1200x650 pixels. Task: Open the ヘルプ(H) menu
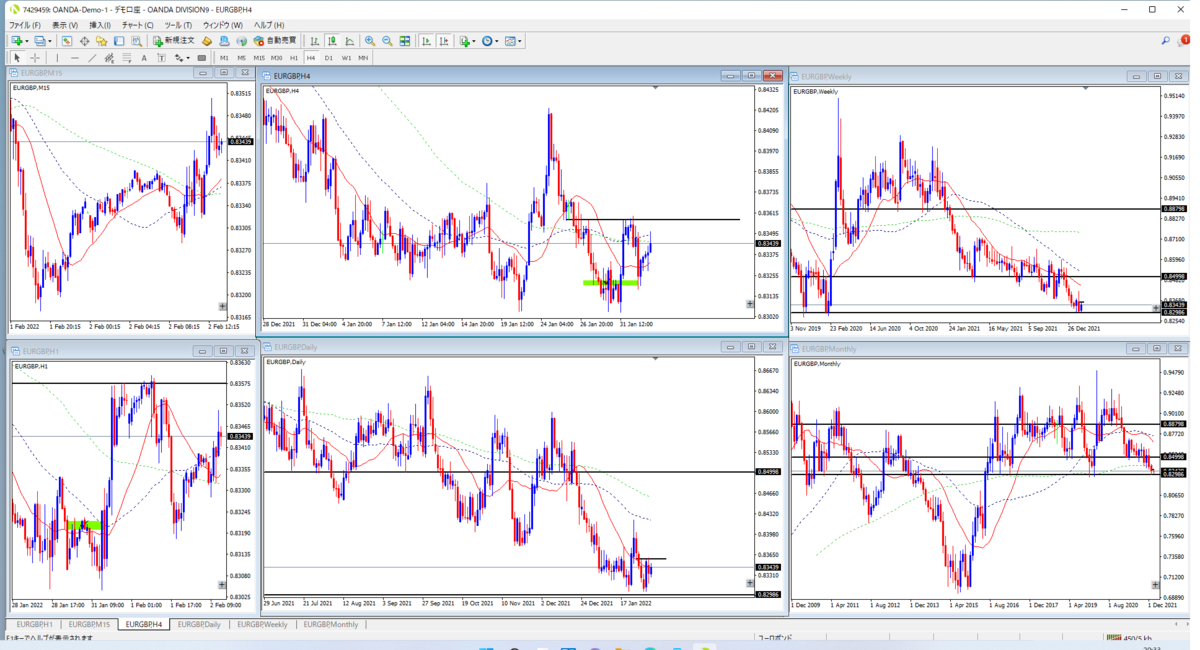[268, 25]
